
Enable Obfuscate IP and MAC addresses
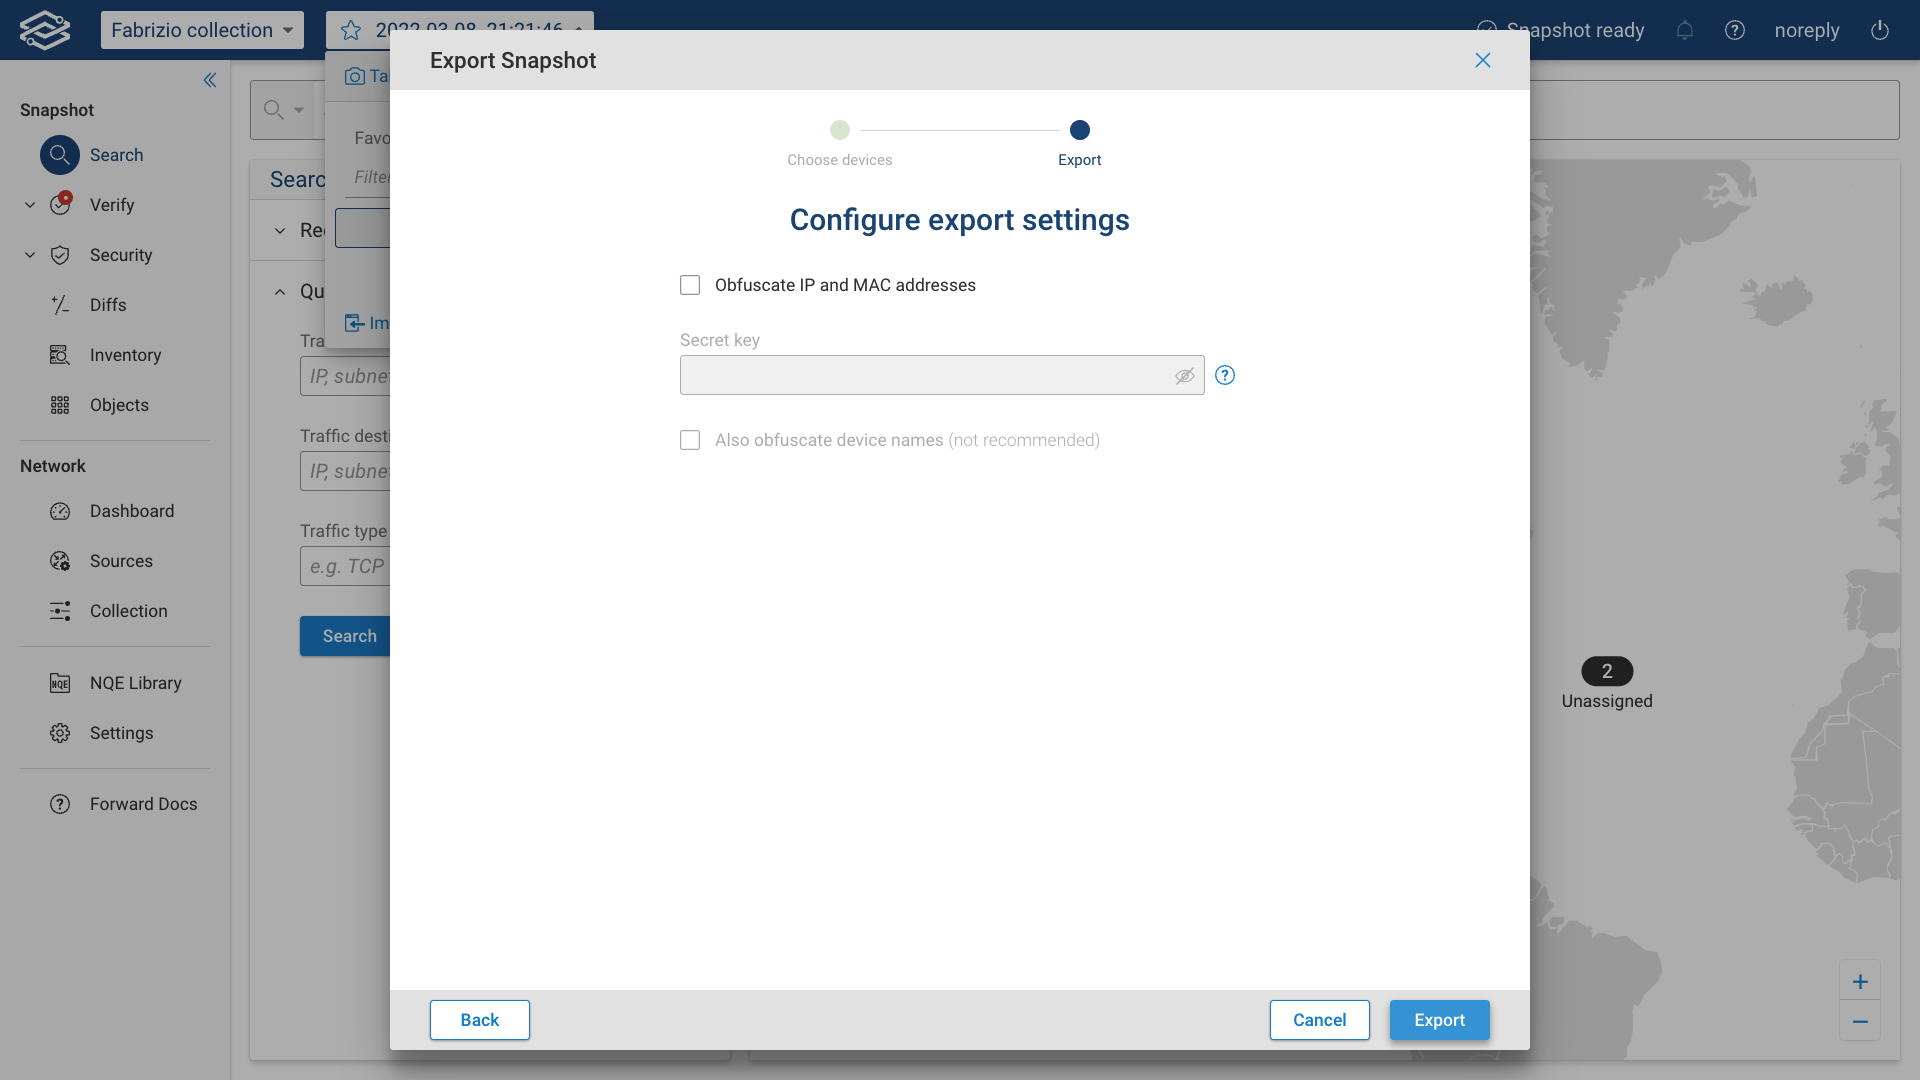click(x=689, y=285)
